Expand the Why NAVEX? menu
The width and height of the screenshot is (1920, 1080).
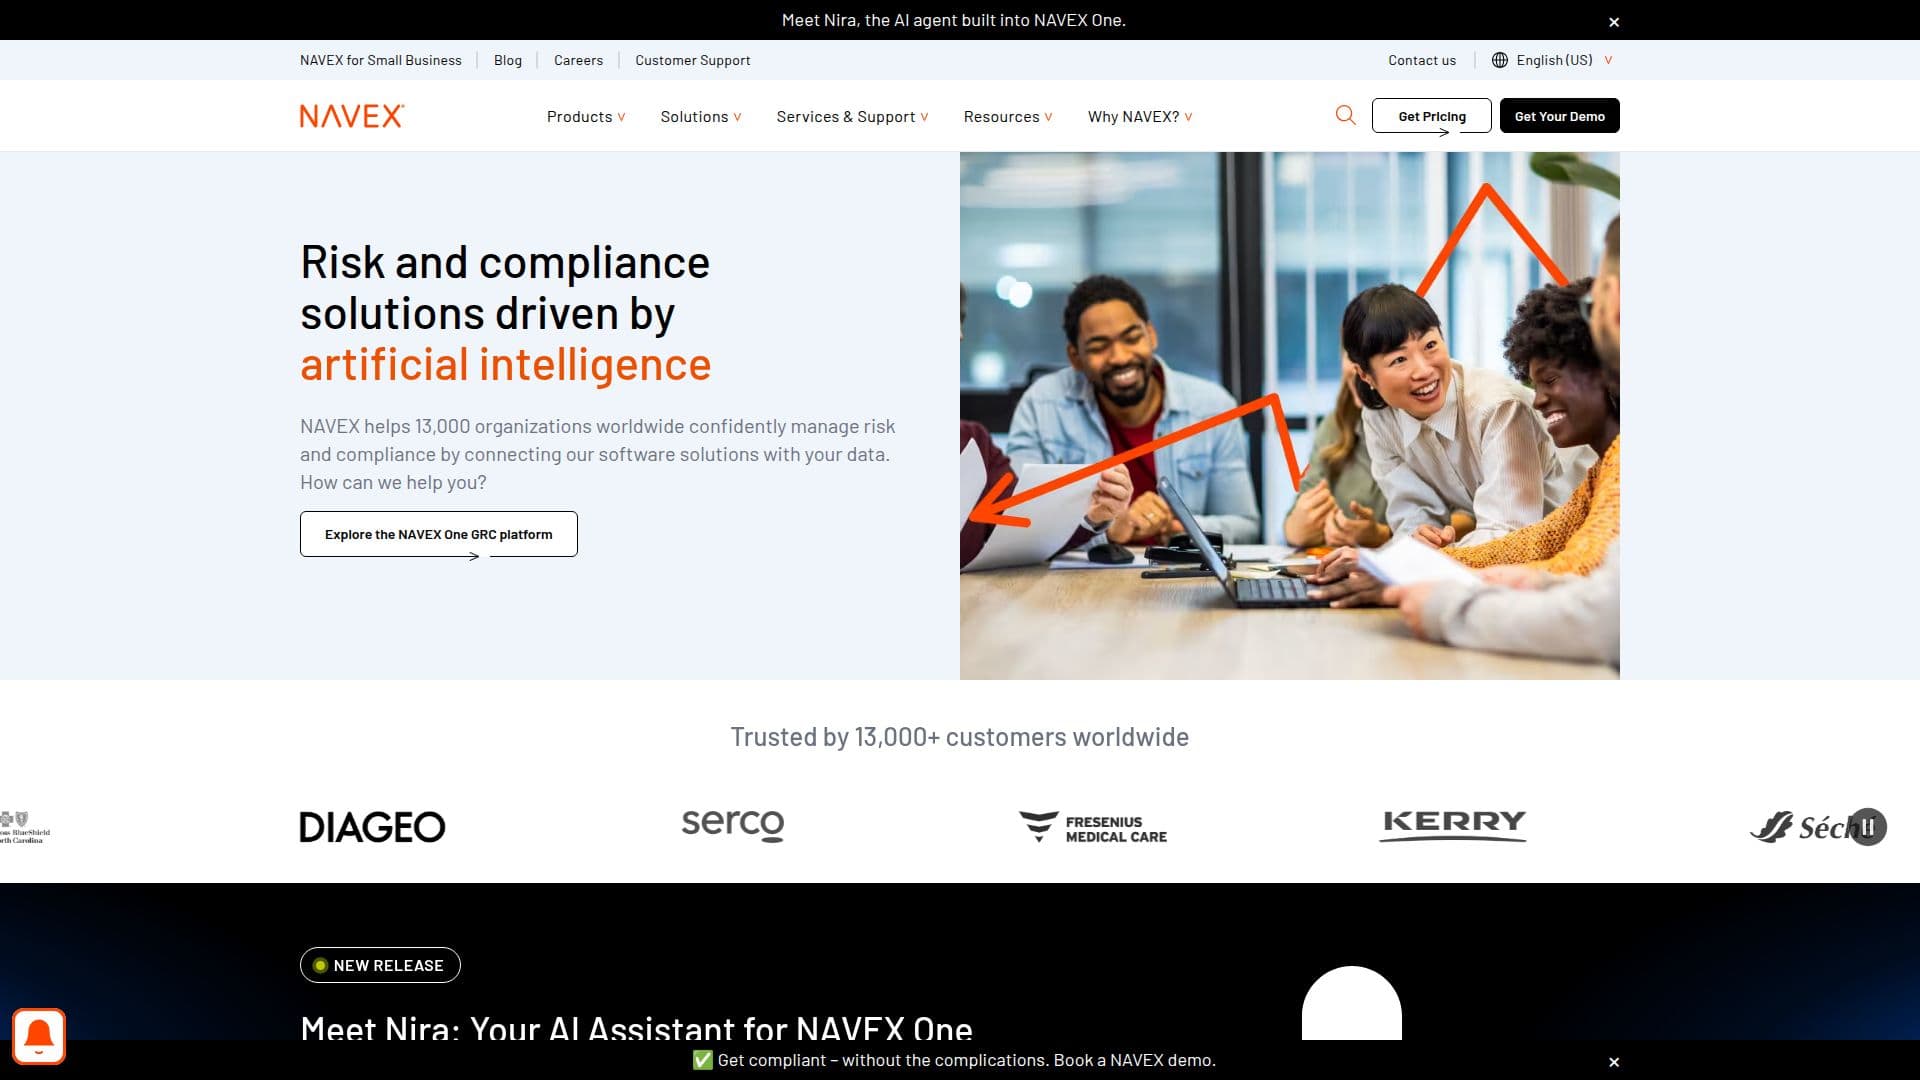coord(1140,117)
